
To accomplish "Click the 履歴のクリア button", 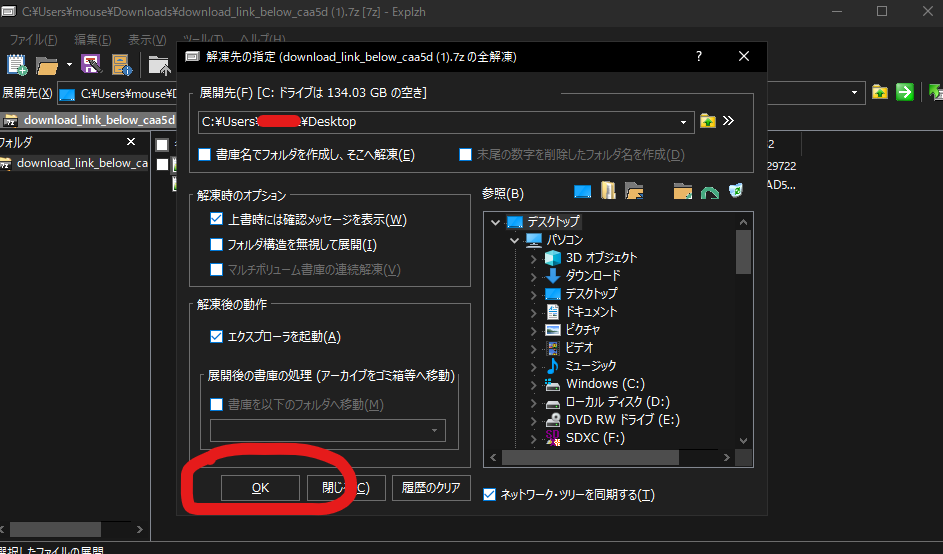I will point(431,487).
